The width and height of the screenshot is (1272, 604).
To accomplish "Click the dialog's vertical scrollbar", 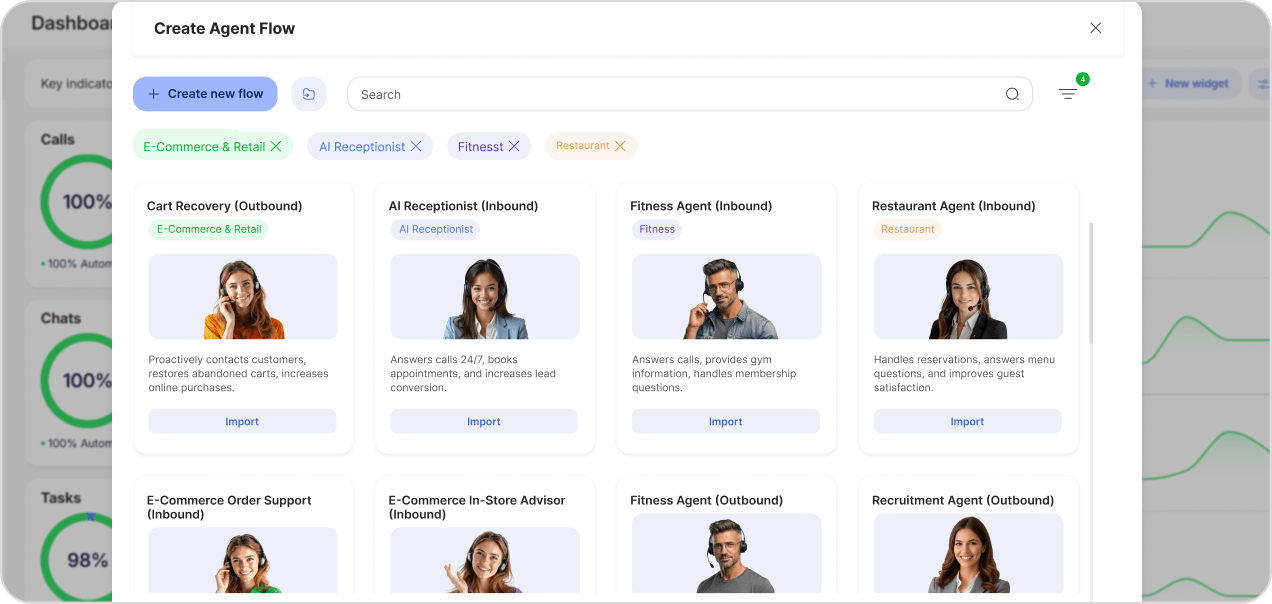I will tap(1091, 284).
